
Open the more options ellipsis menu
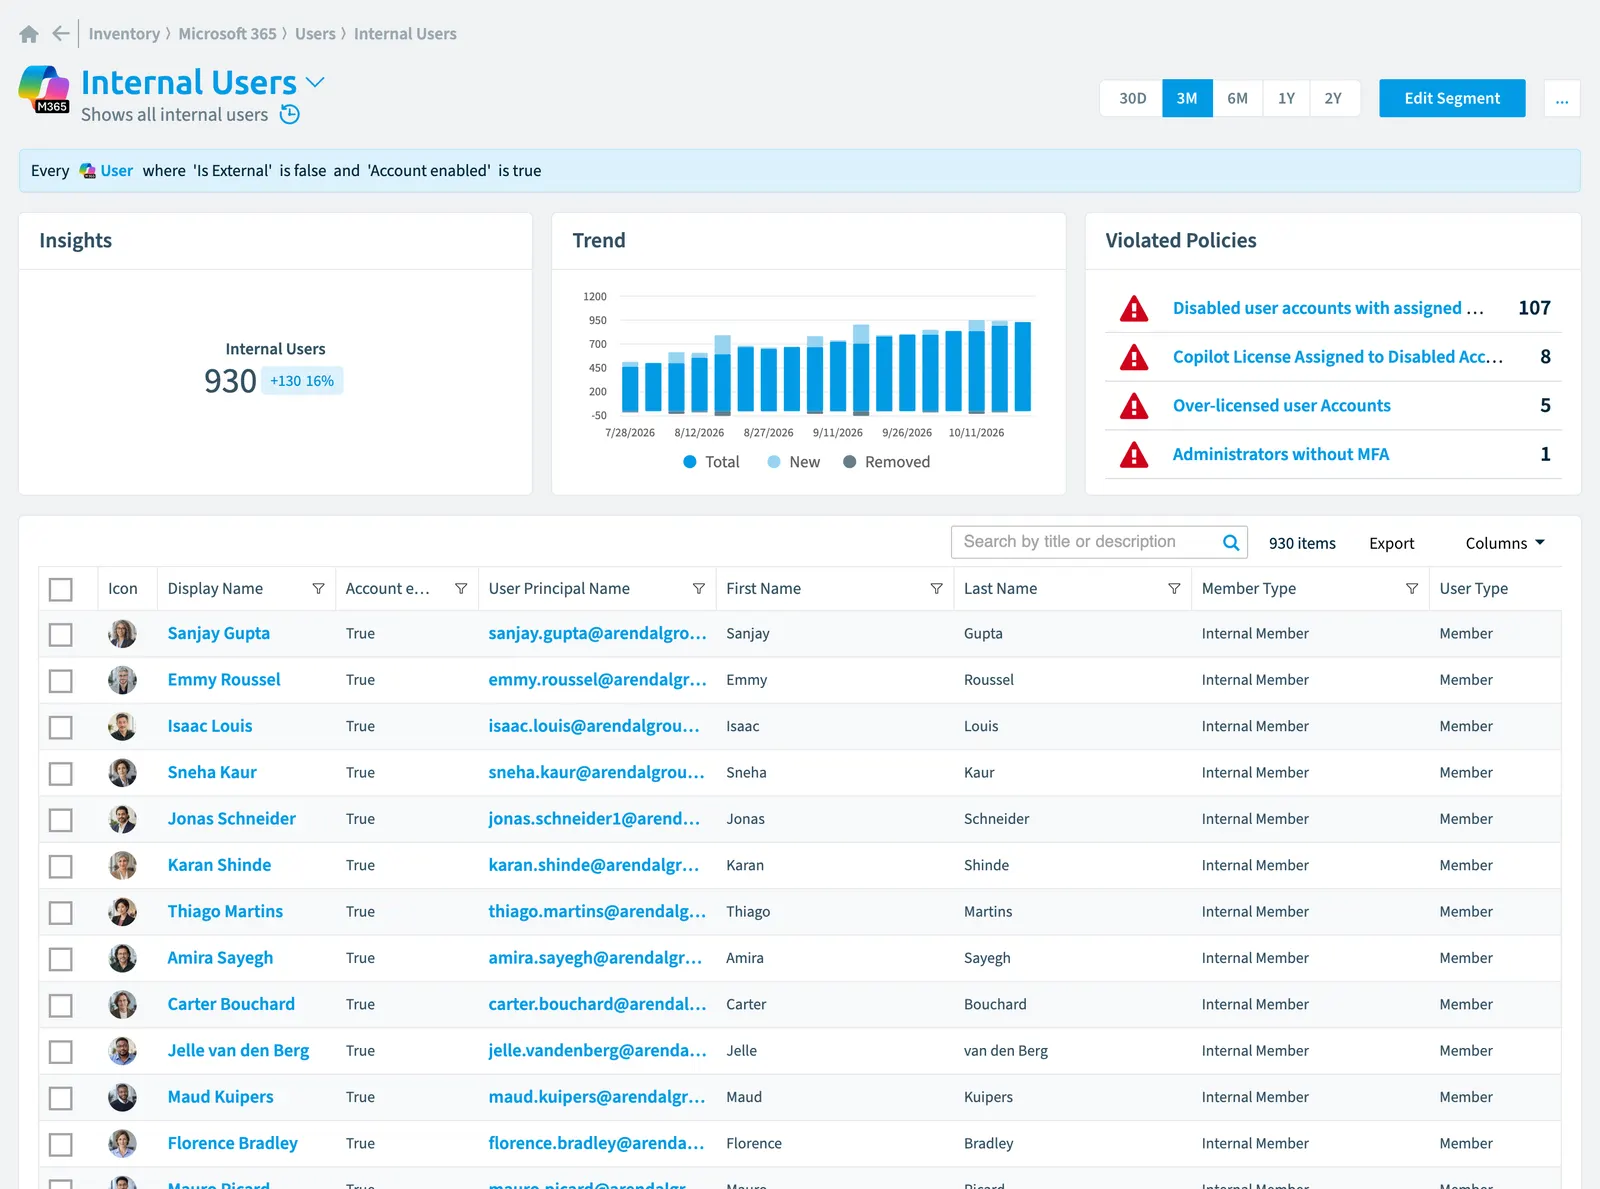(x=1562, y=98)
